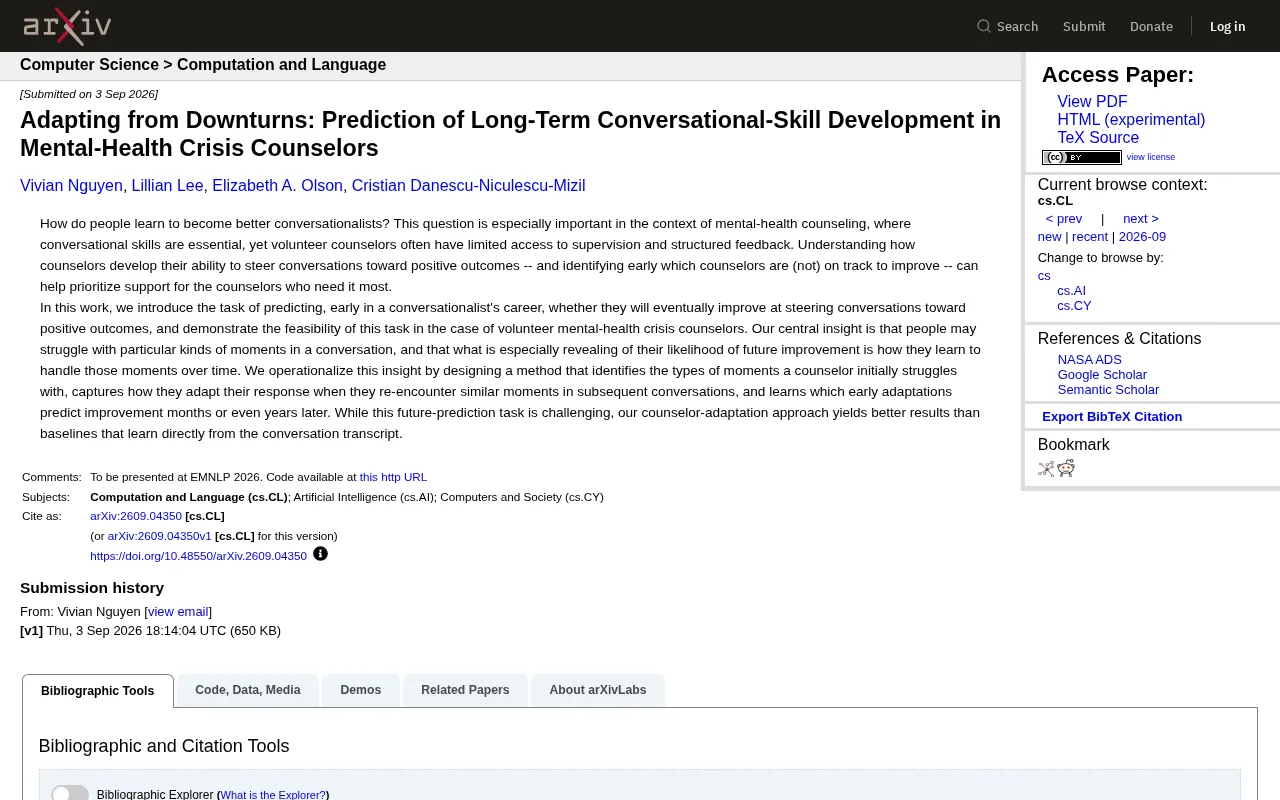1280x800 pixels.
Task: Click 'What is the Explorer?' link
Action: click(273, 795)
